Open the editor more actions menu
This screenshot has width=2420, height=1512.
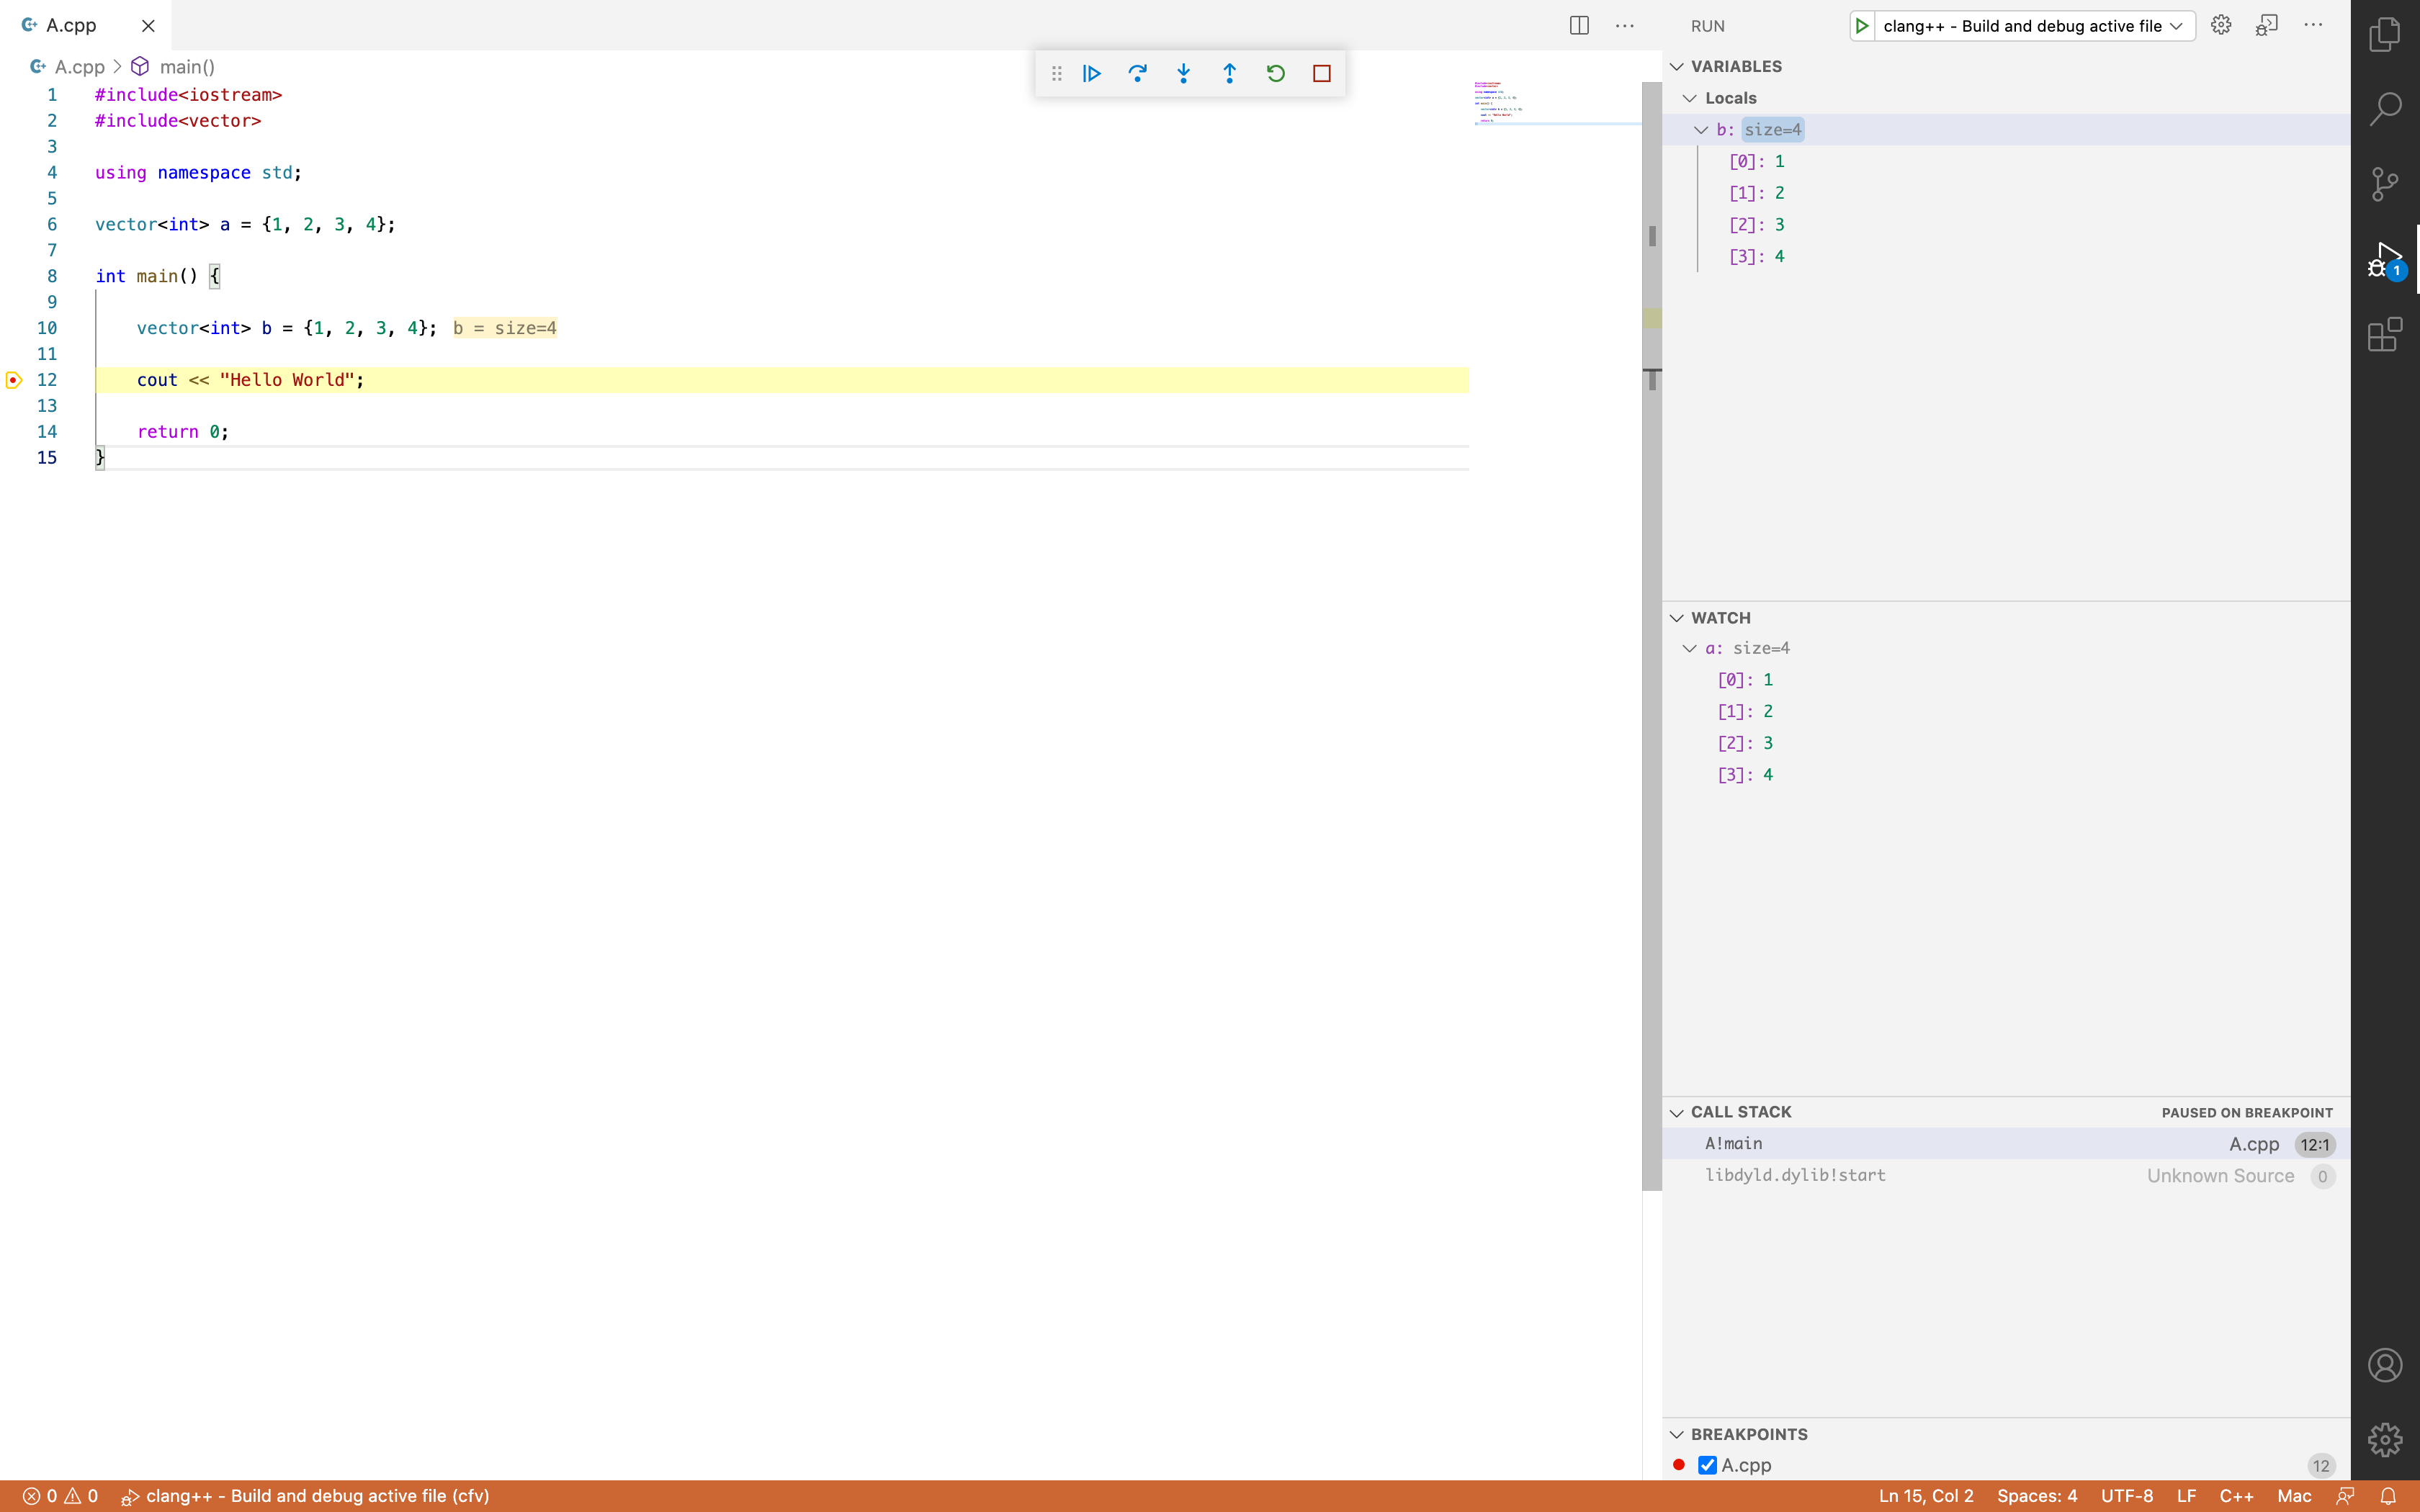point(1625,25)
